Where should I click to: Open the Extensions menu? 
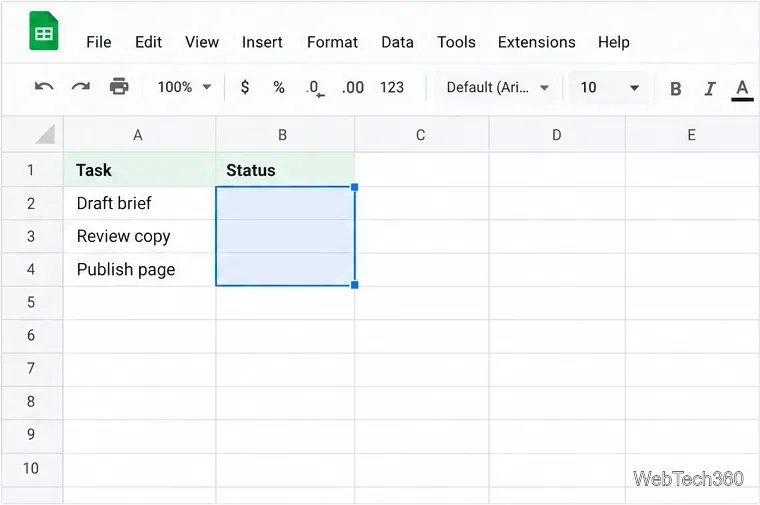pyautogui.click(x=537, y=42)
